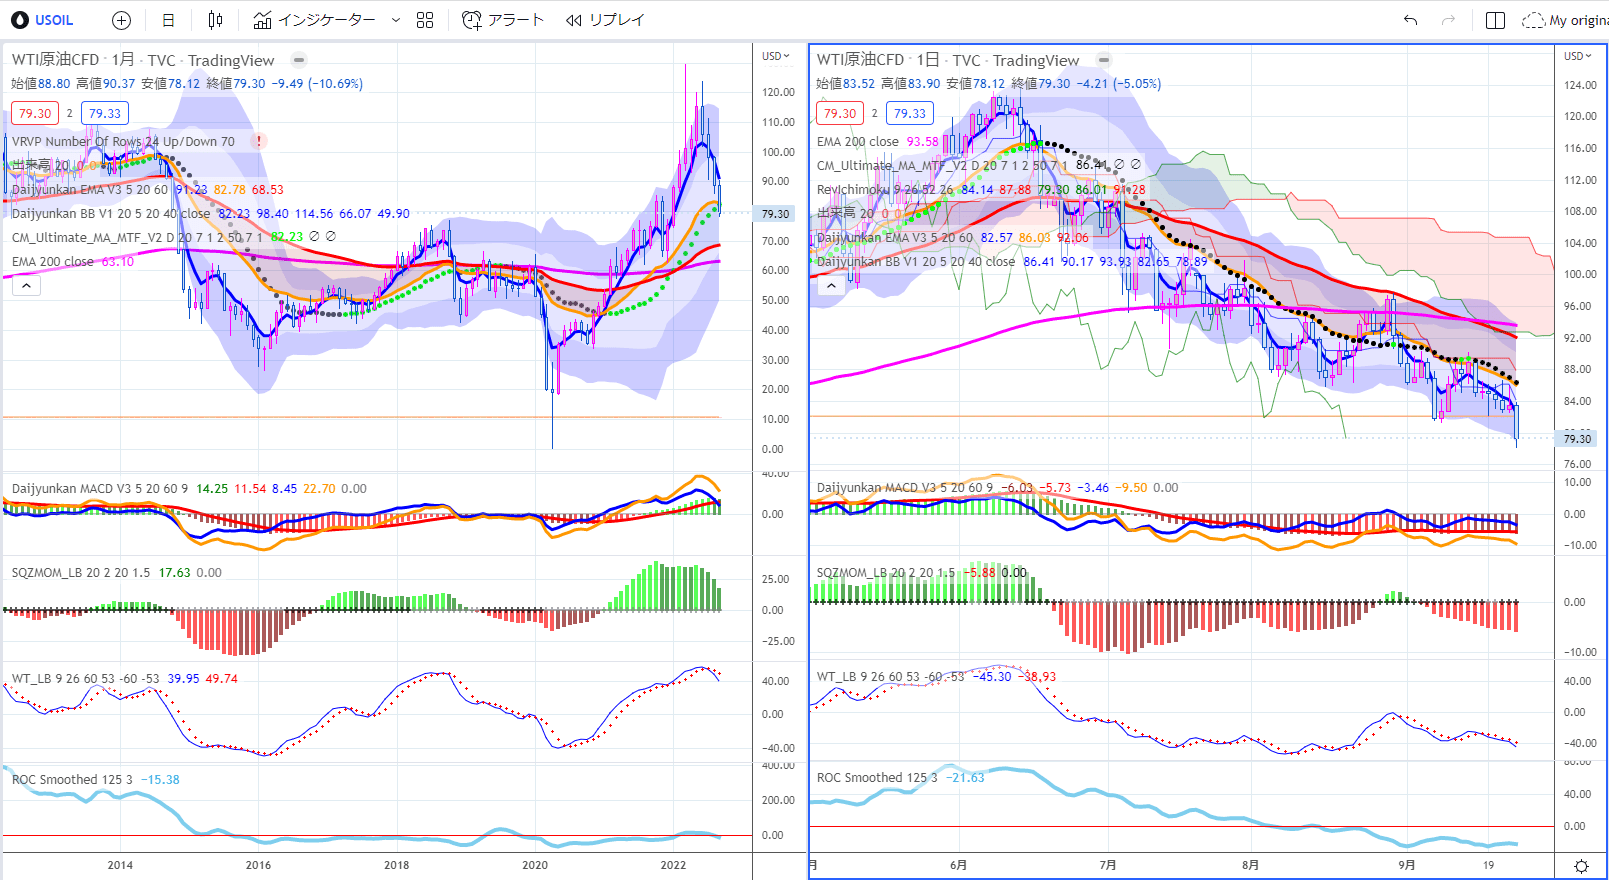Open the My original saved layout
The height and width of the screenshot is (880, 1609).
[1565, 20]
